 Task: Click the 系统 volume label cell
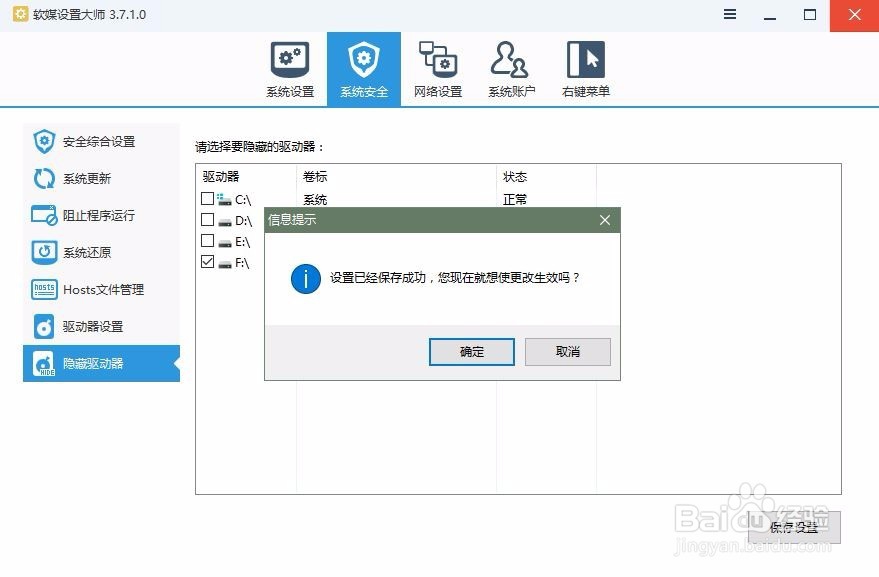[x=315, y=200]
